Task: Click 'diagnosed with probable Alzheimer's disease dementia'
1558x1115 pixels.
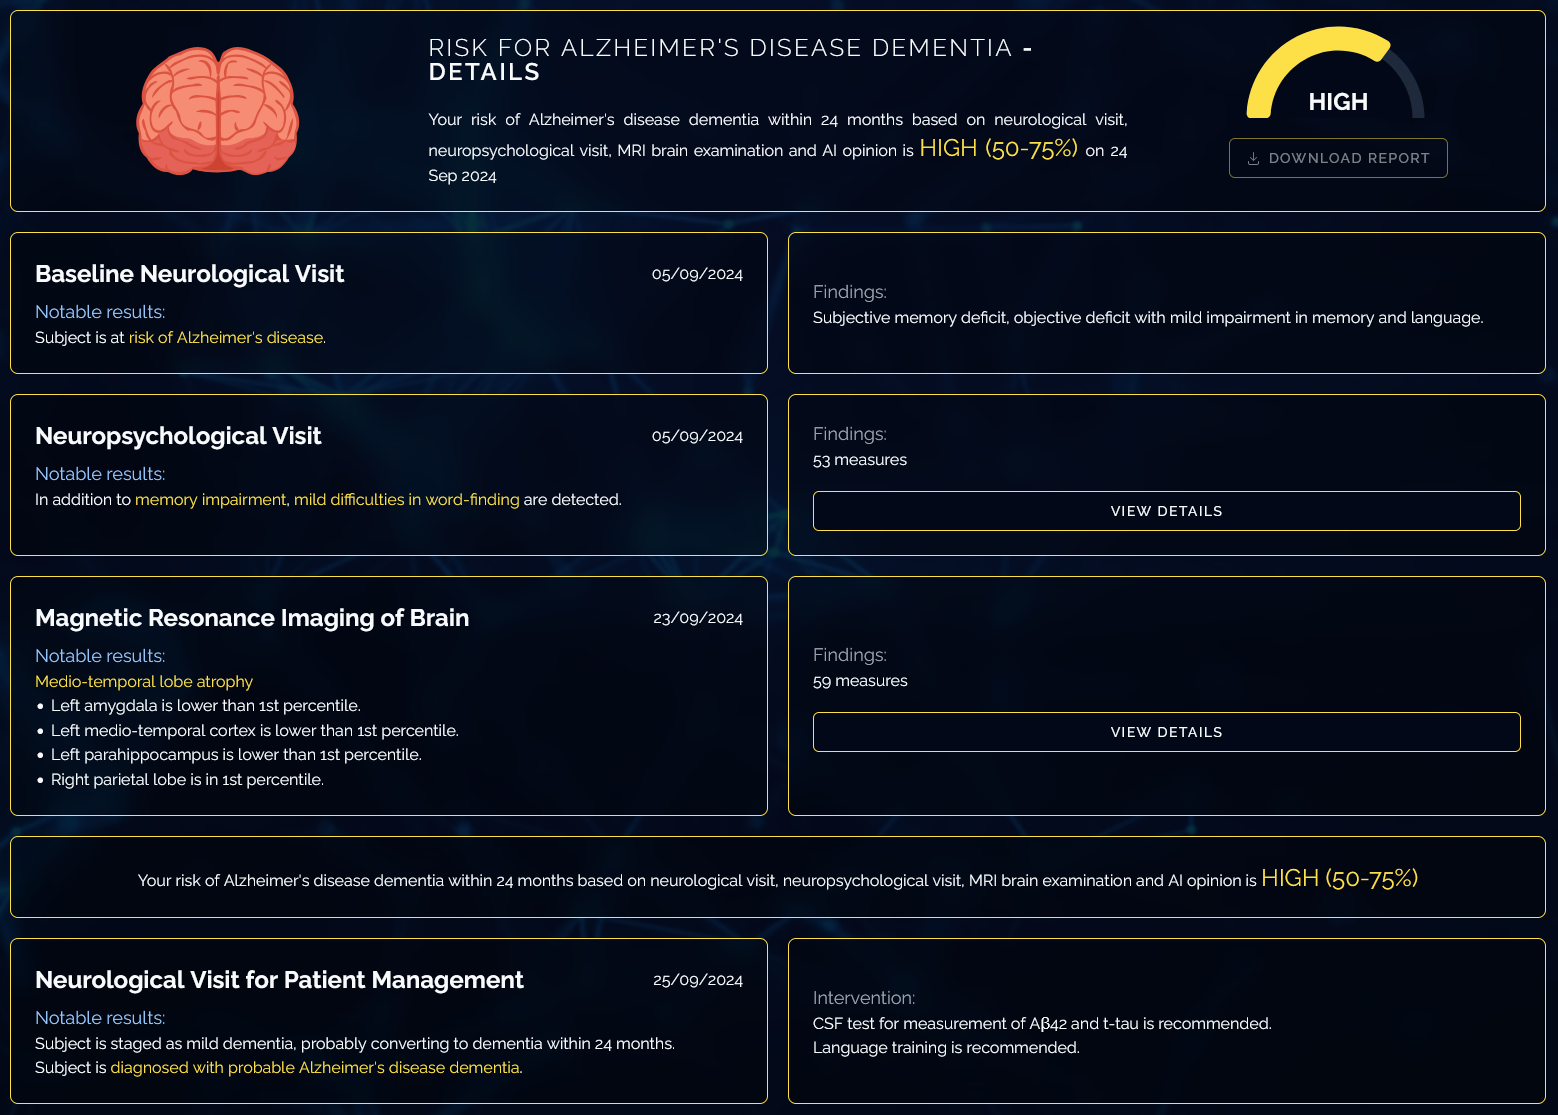Action: (x=315, y=1068)
